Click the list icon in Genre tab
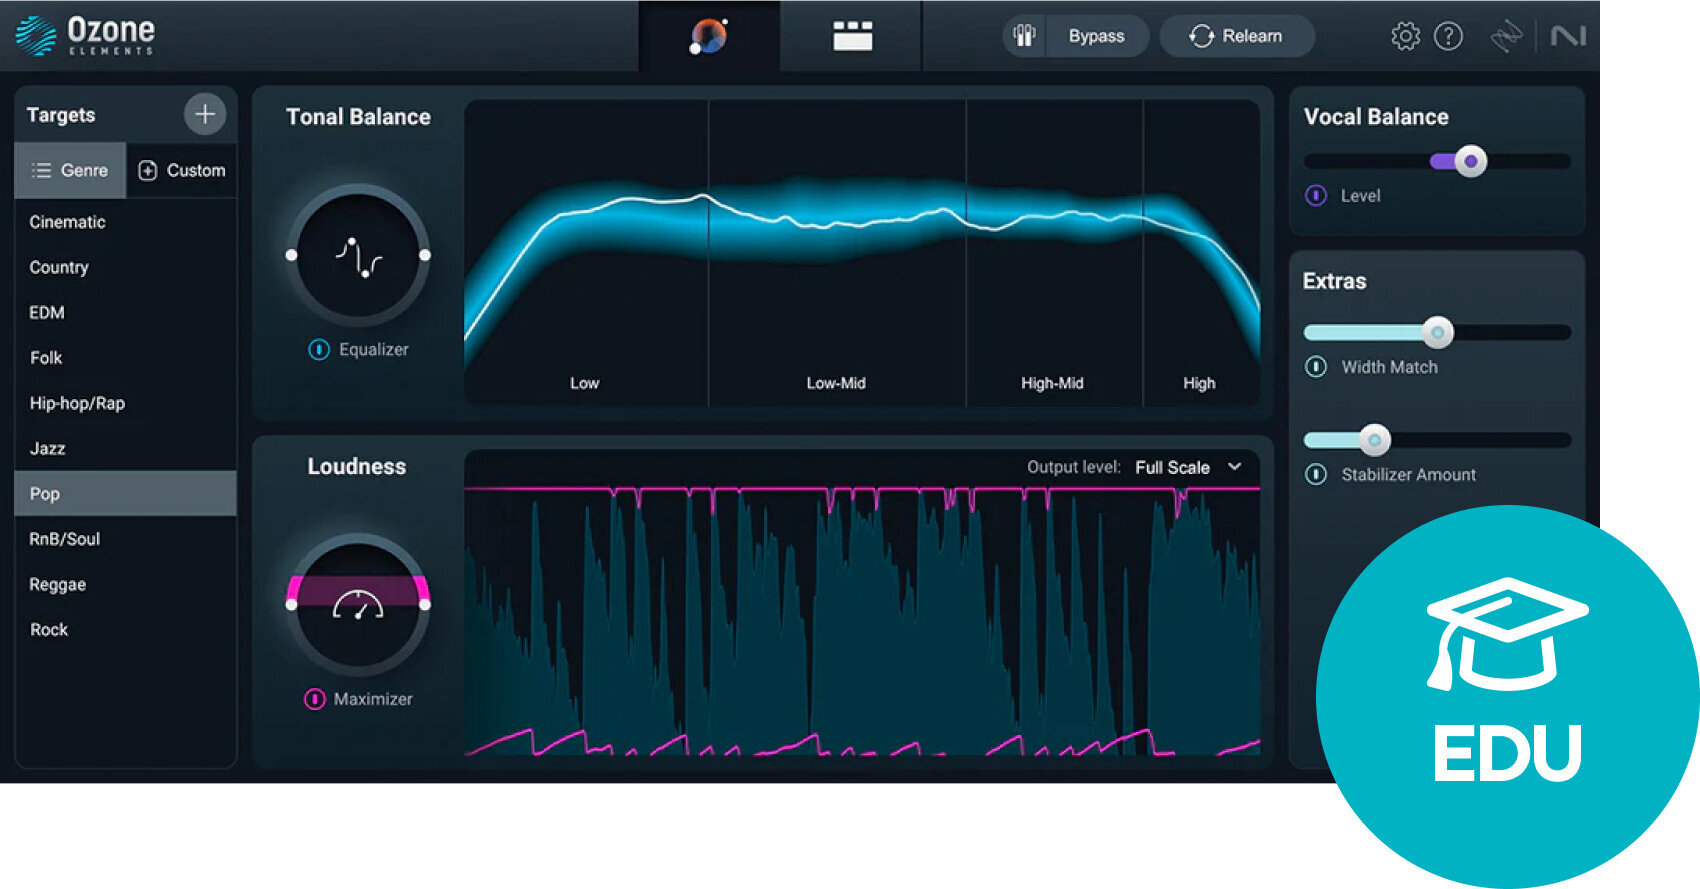1700x889 pixels. [x=41, y=170]
